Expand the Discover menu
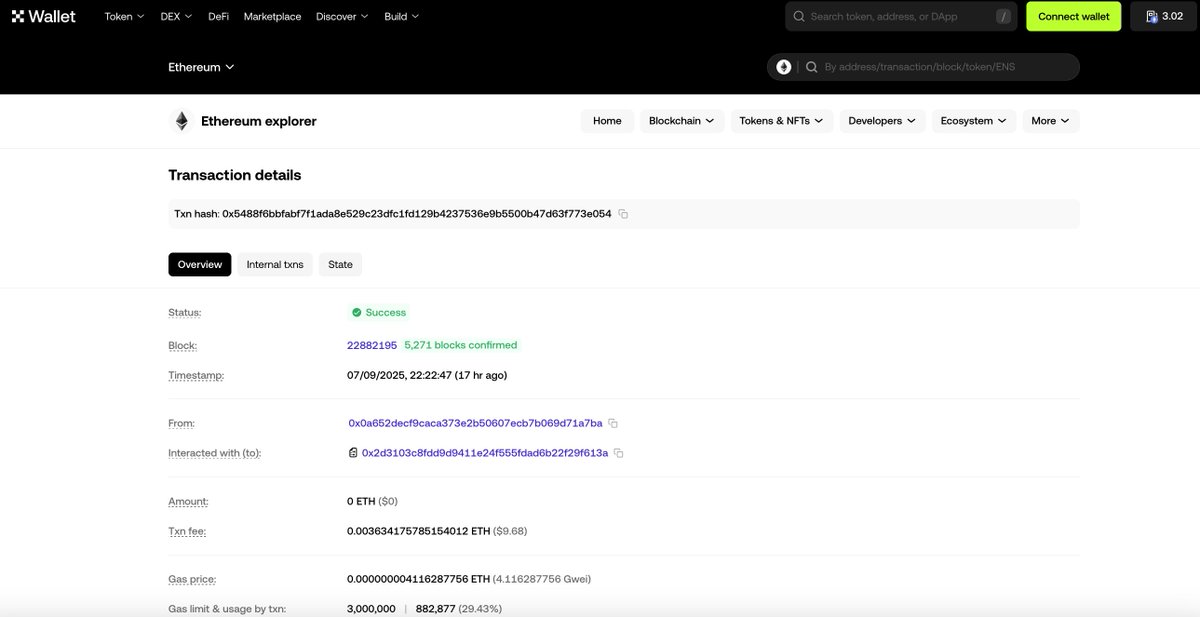1200x617 pixels. pos(342,16)
